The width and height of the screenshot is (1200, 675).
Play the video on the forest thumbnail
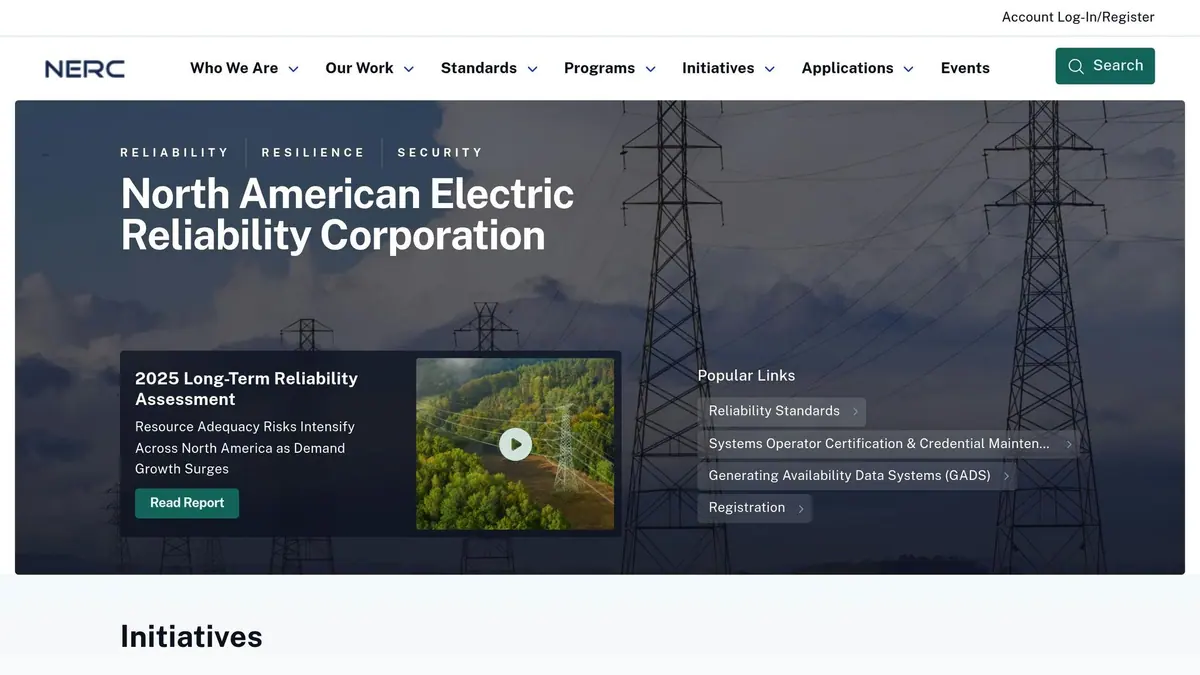(515, 444)
